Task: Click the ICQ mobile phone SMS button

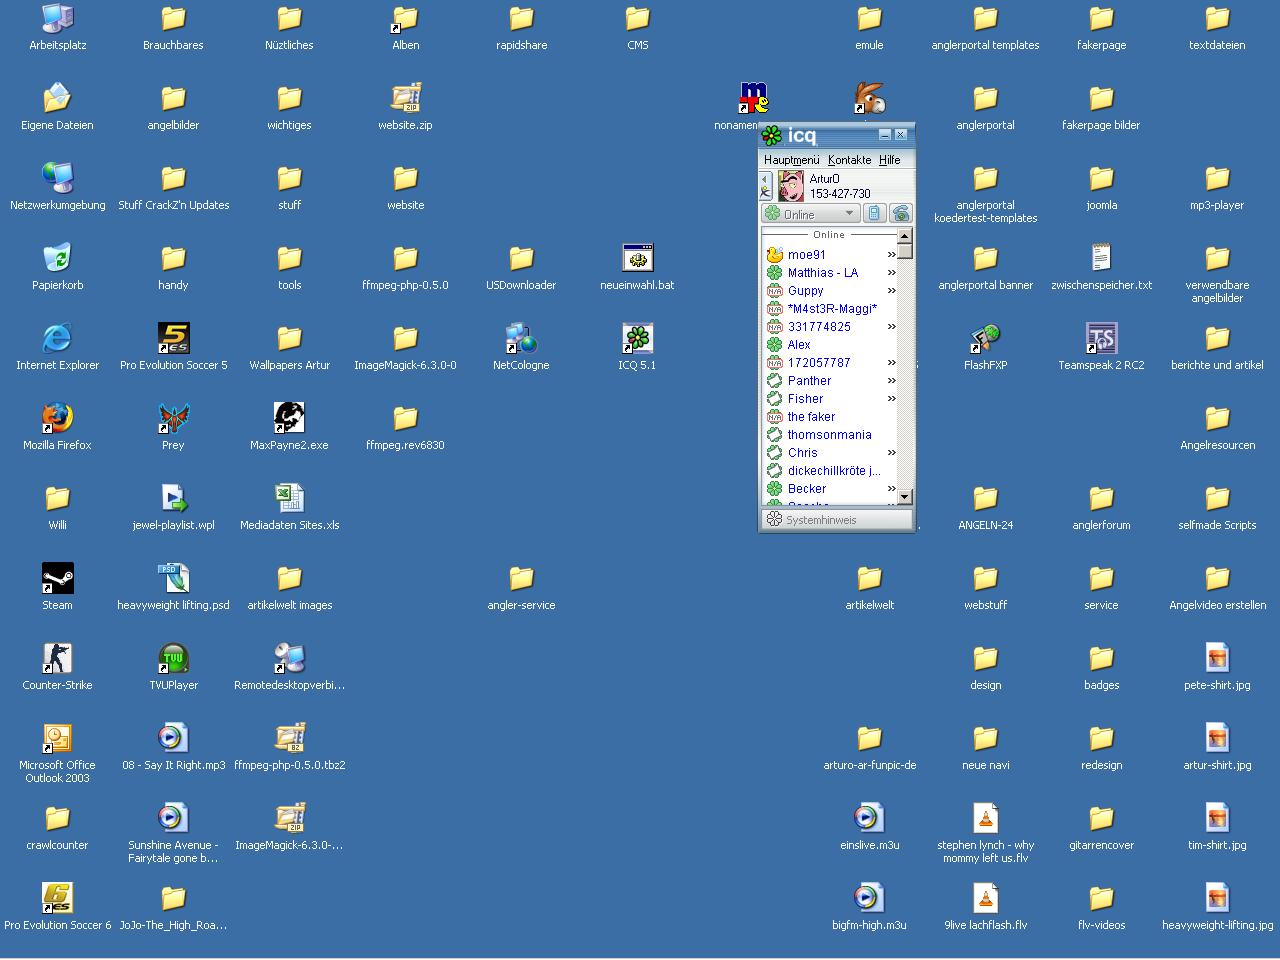Action: 874,214
